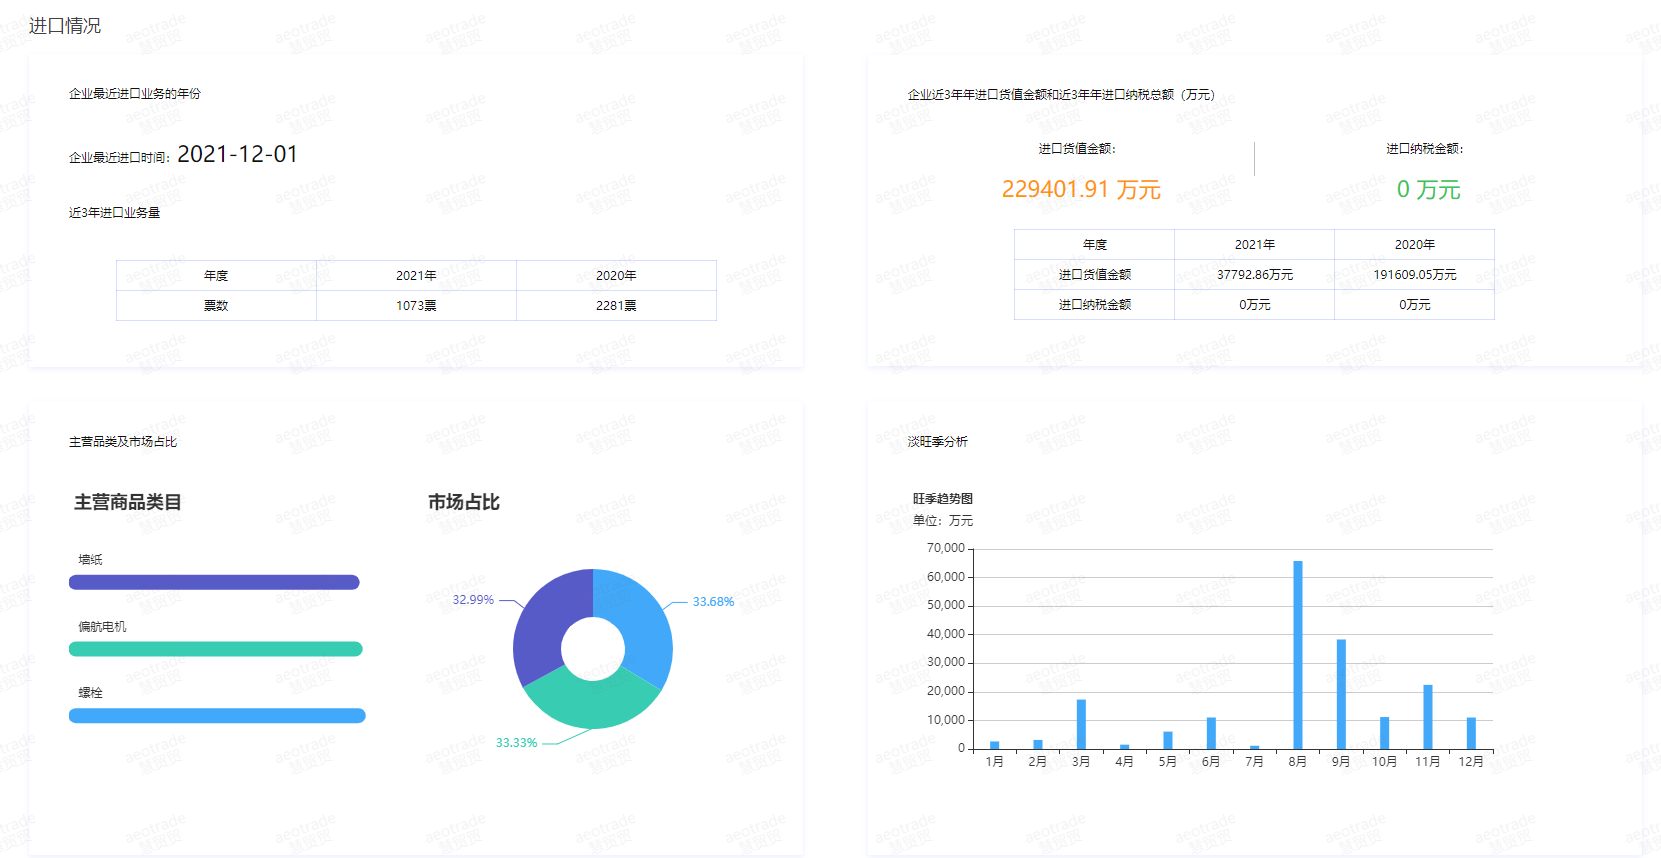Select the import date 2021-12-01
Viewport: 1661px width, 858px height.
point(237,154)
